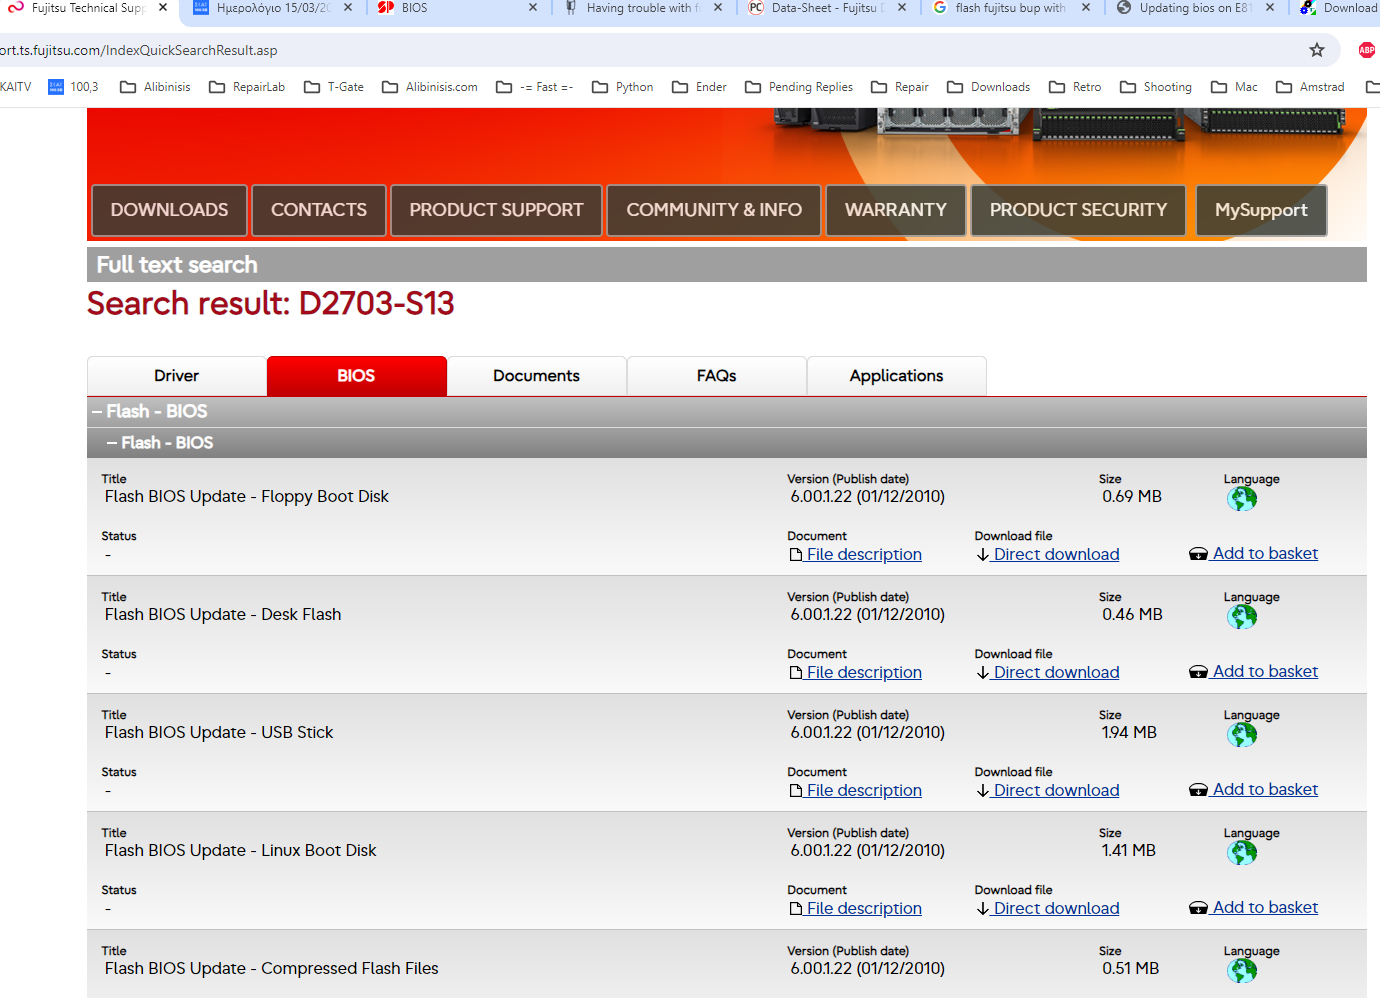Open the T-Gate bookmark folder
The width and height of the screenshot is (1380, 998).
(334, 87)
